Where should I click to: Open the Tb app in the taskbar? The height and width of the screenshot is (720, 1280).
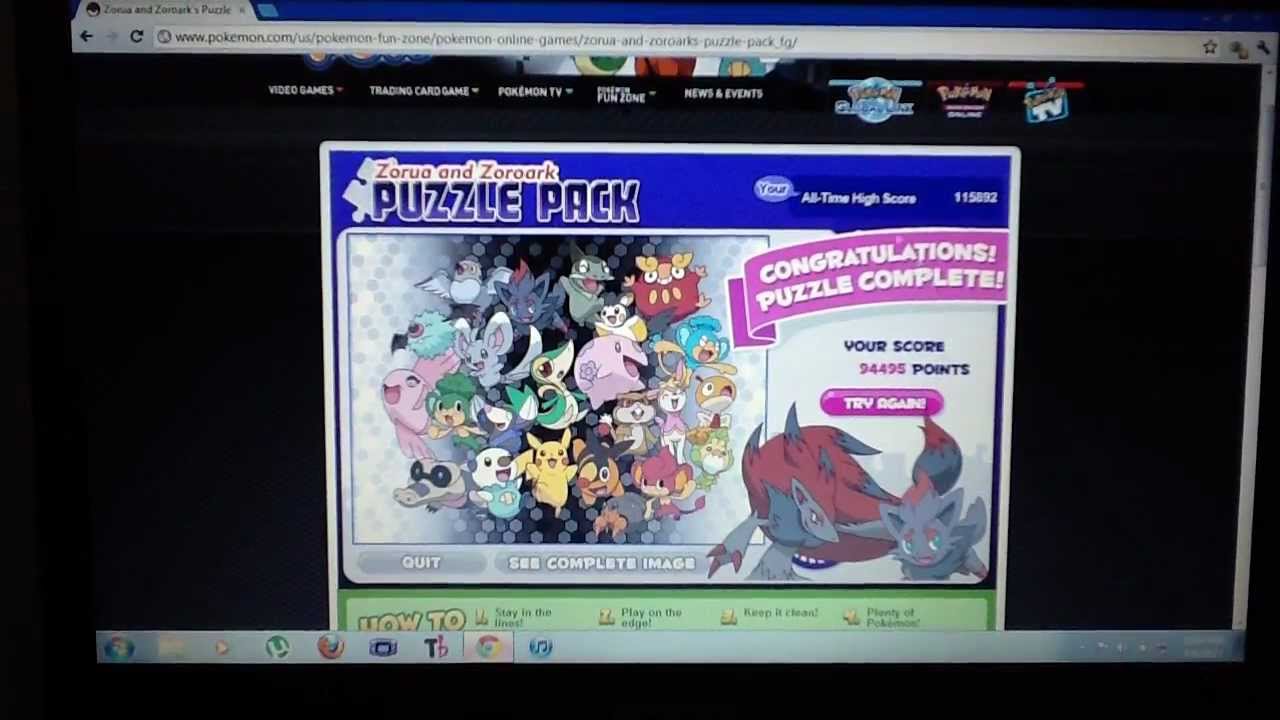point(436,648)
